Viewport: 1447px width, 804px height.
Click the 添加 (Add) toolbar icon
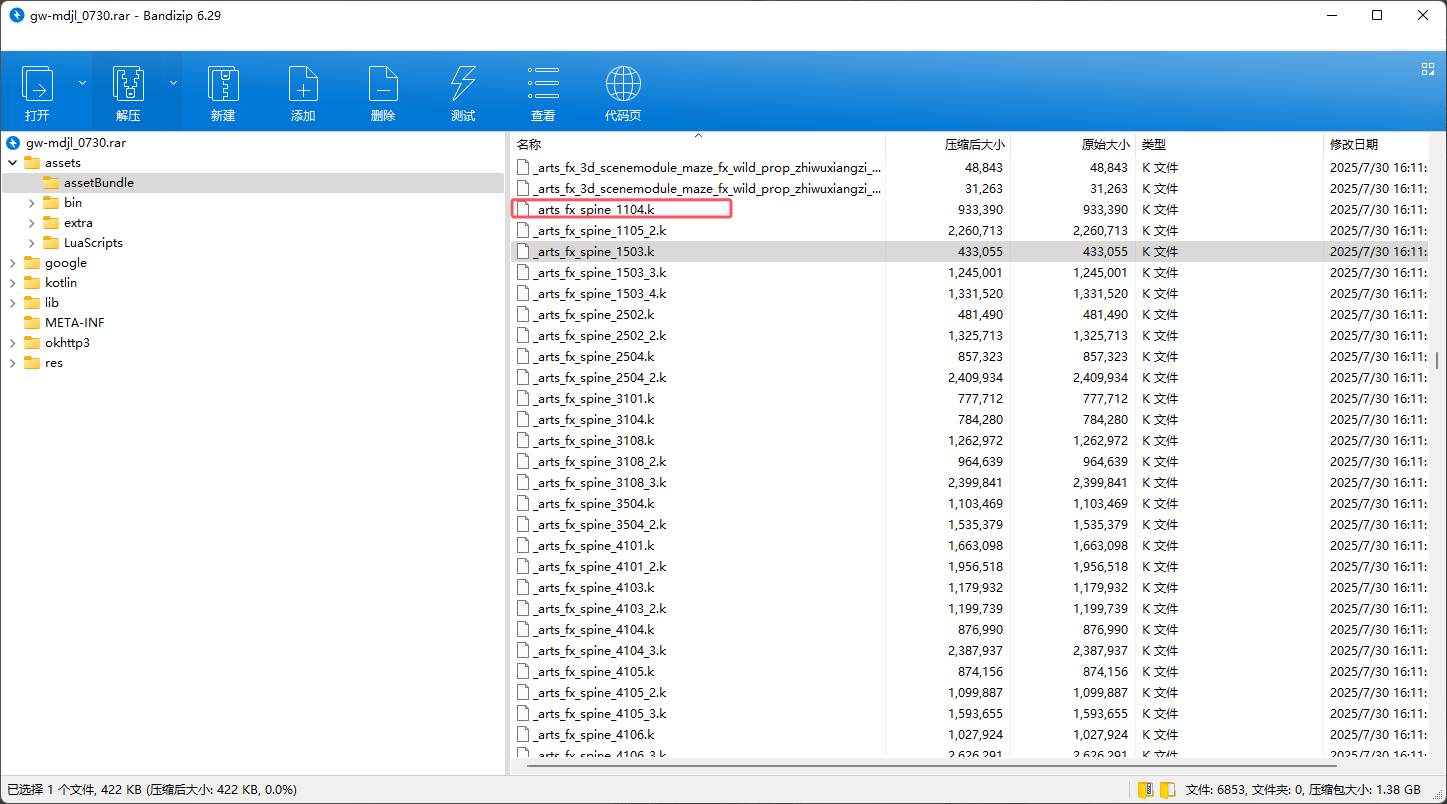tap(302, 85)
